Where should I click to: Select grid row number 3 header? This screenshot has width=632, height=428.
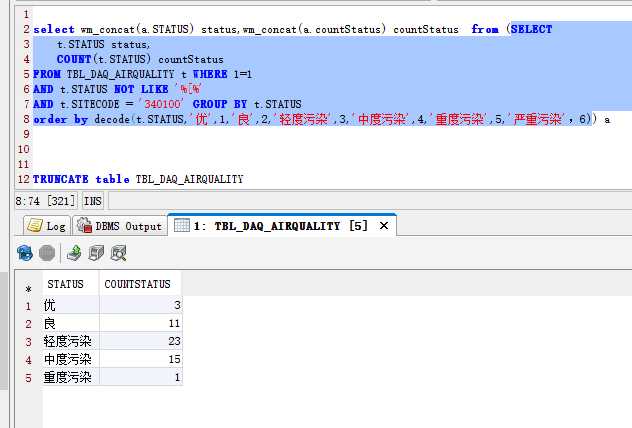(x=28, y=342)
